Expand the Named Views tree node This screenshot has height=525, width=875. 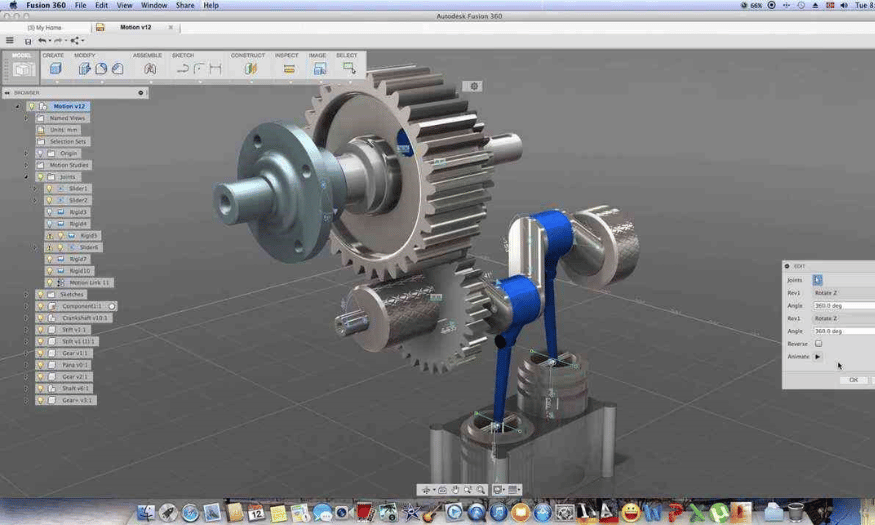tap(26, 118)
